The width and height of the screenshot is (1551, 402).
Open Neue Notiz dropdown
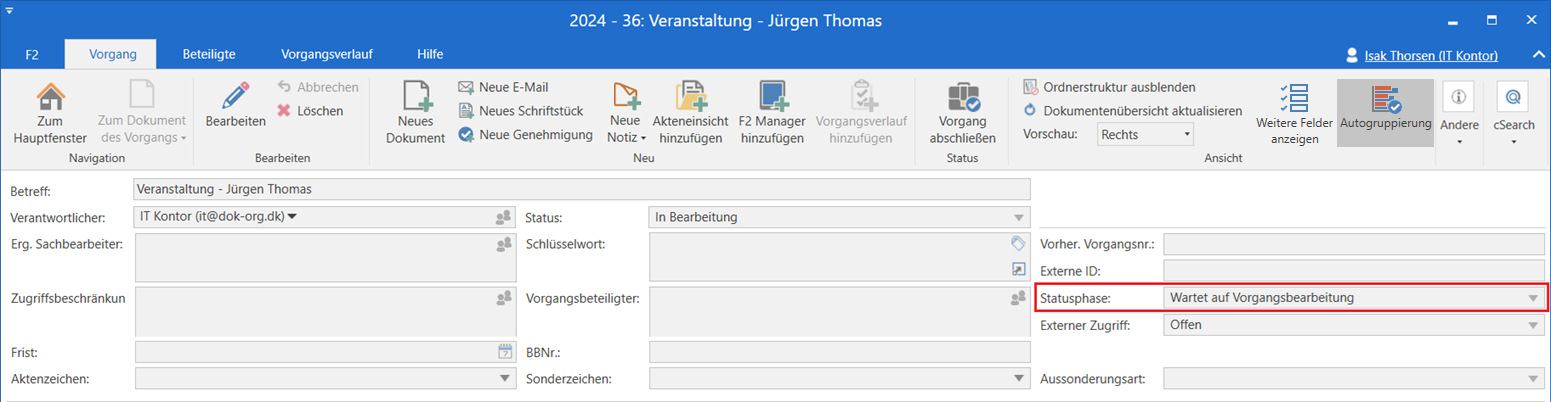[x=626, y=114]
